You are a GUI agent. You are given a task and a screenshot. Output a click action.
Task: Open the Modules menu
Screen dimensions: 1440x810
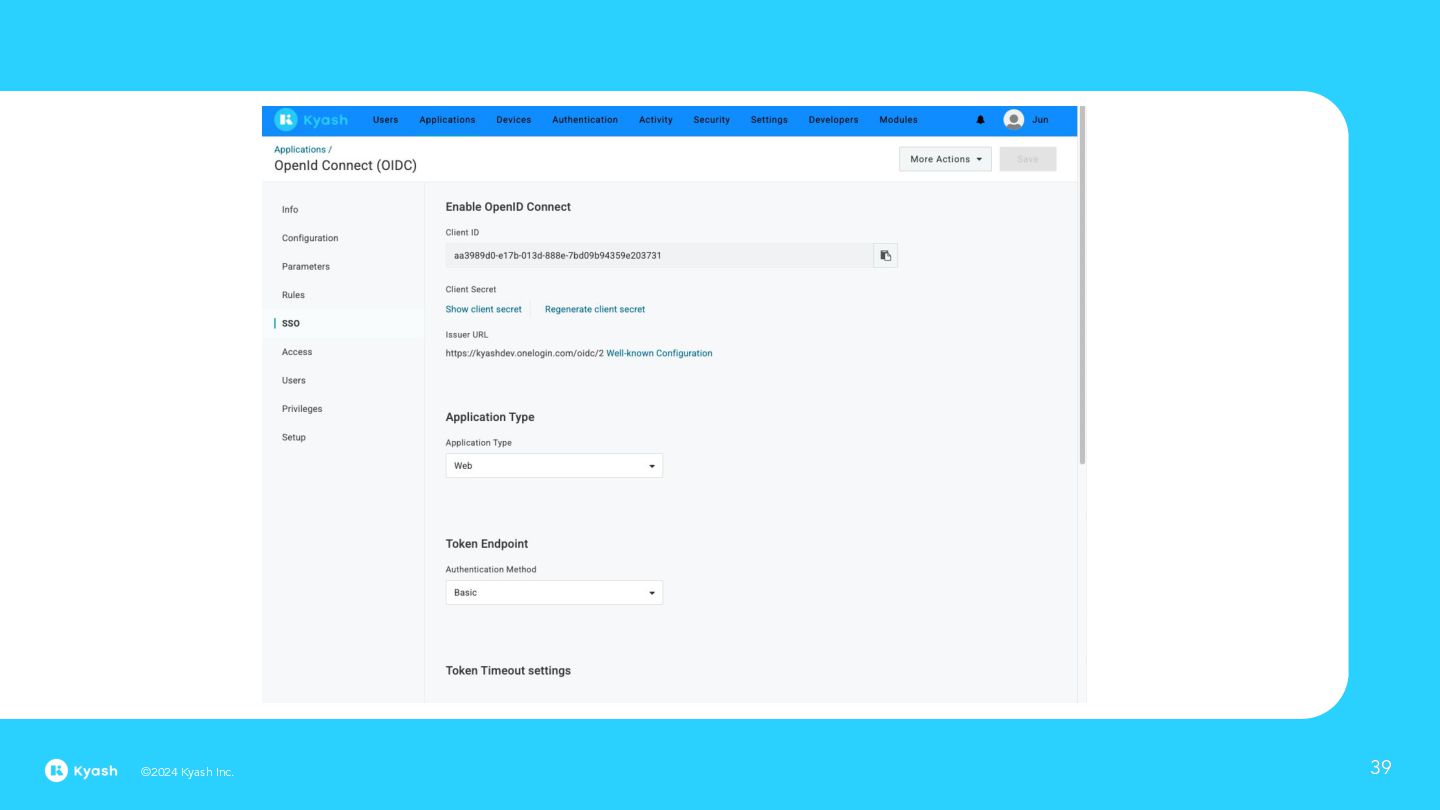[898, 120]
